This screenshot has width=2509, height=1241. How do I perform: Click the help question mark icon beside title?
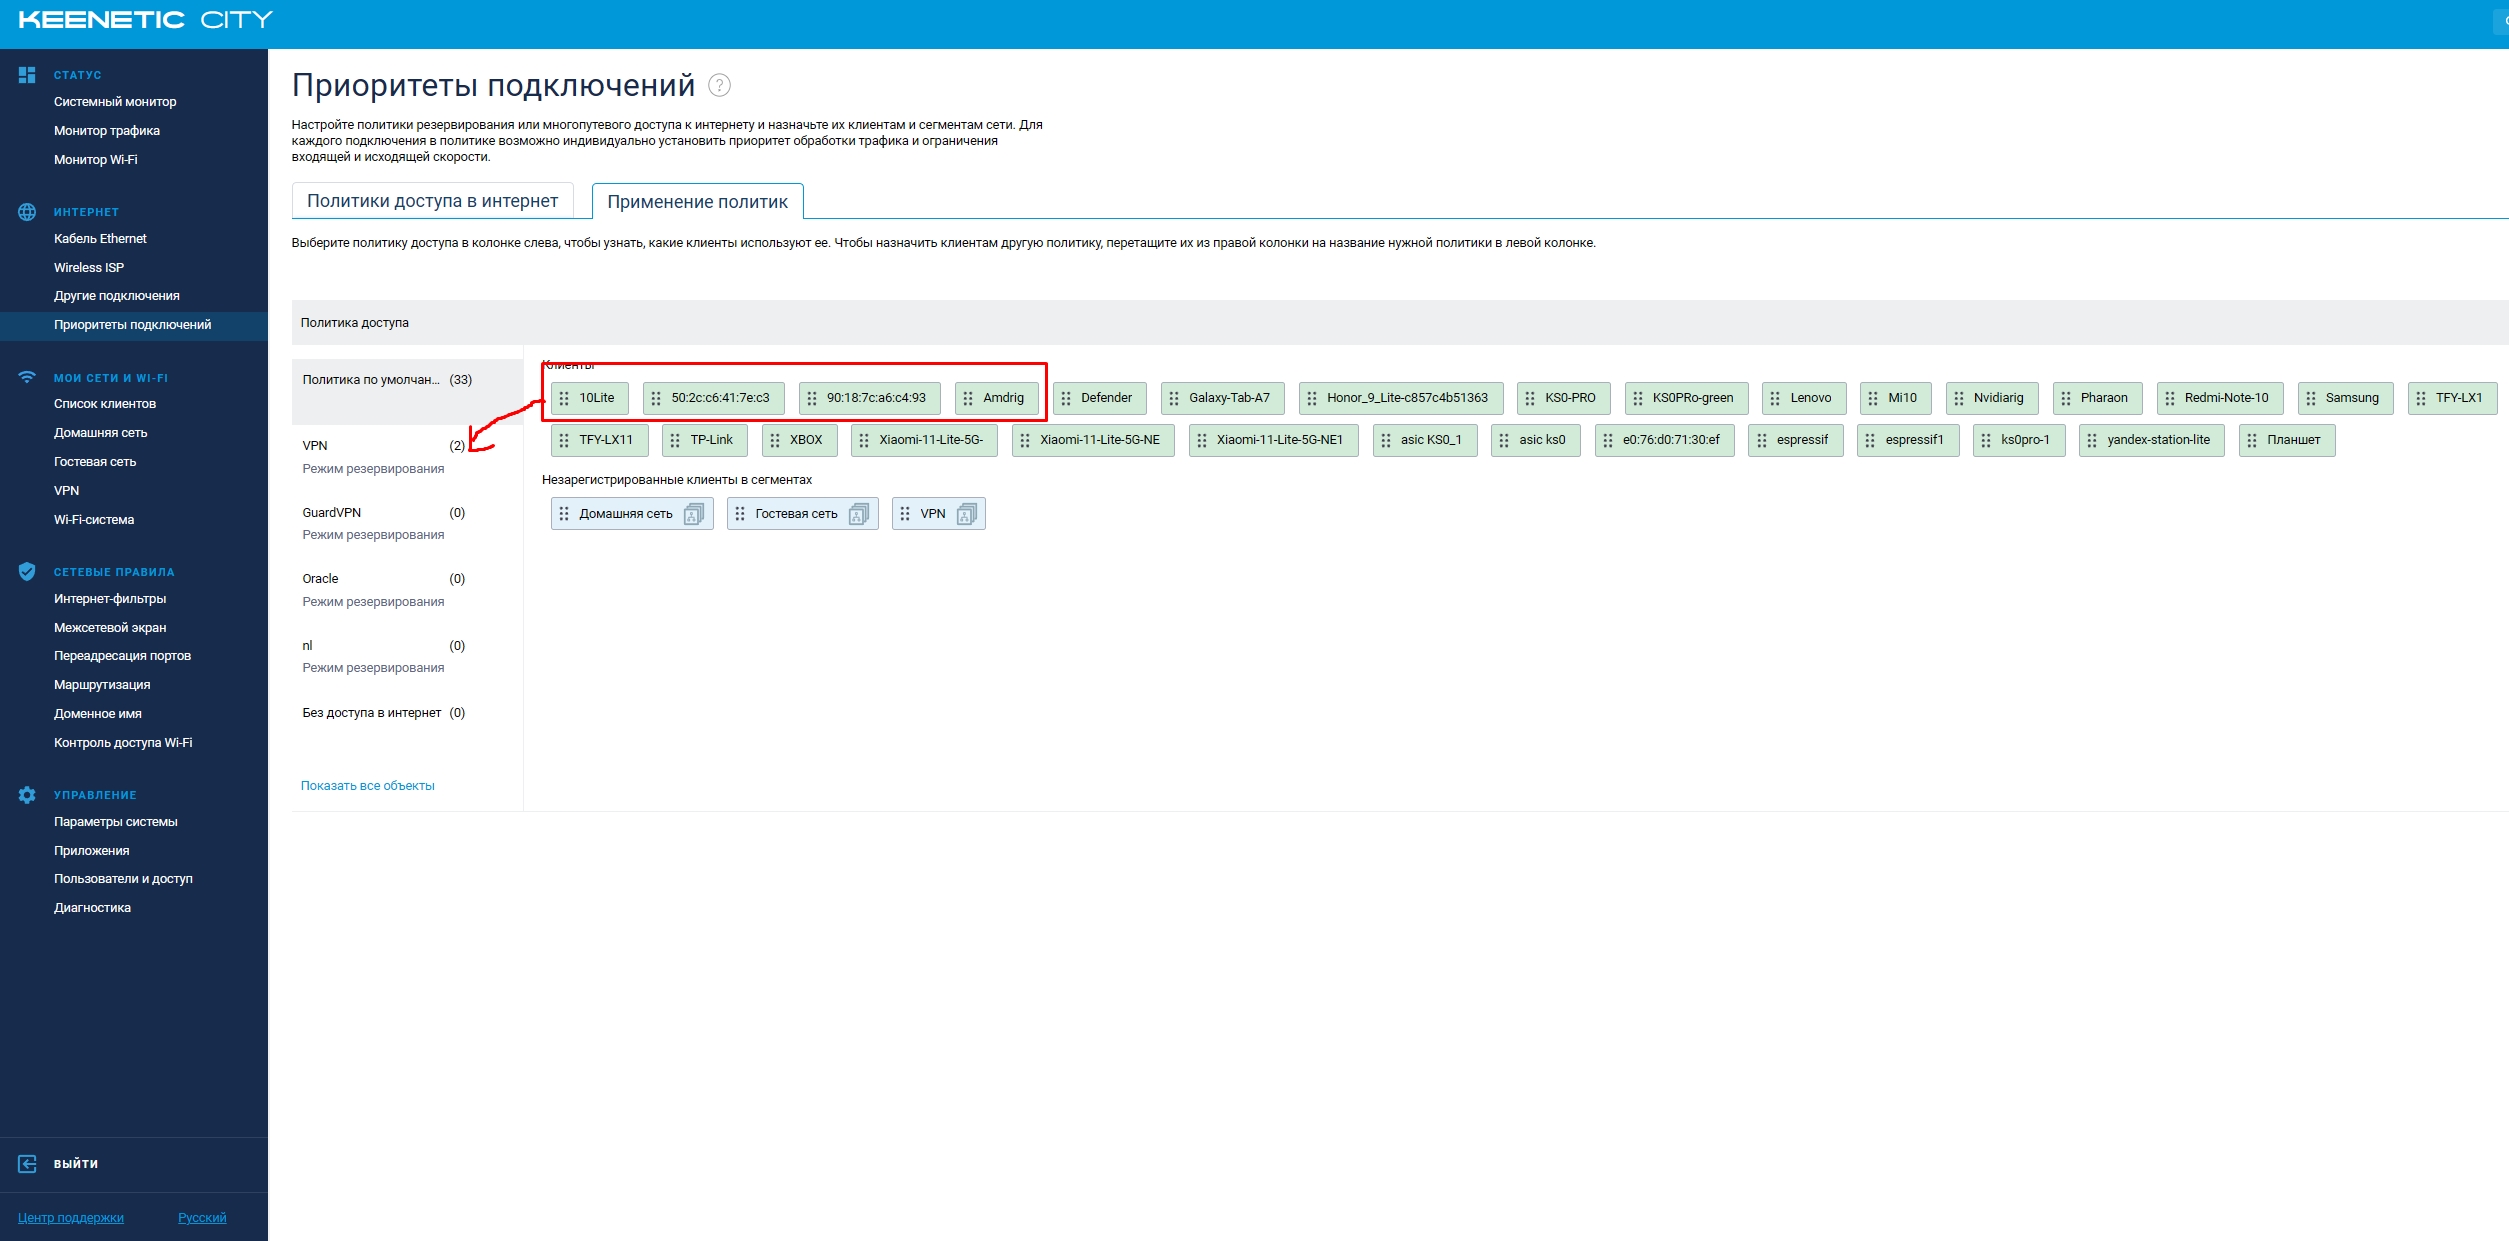coord(719,86)
